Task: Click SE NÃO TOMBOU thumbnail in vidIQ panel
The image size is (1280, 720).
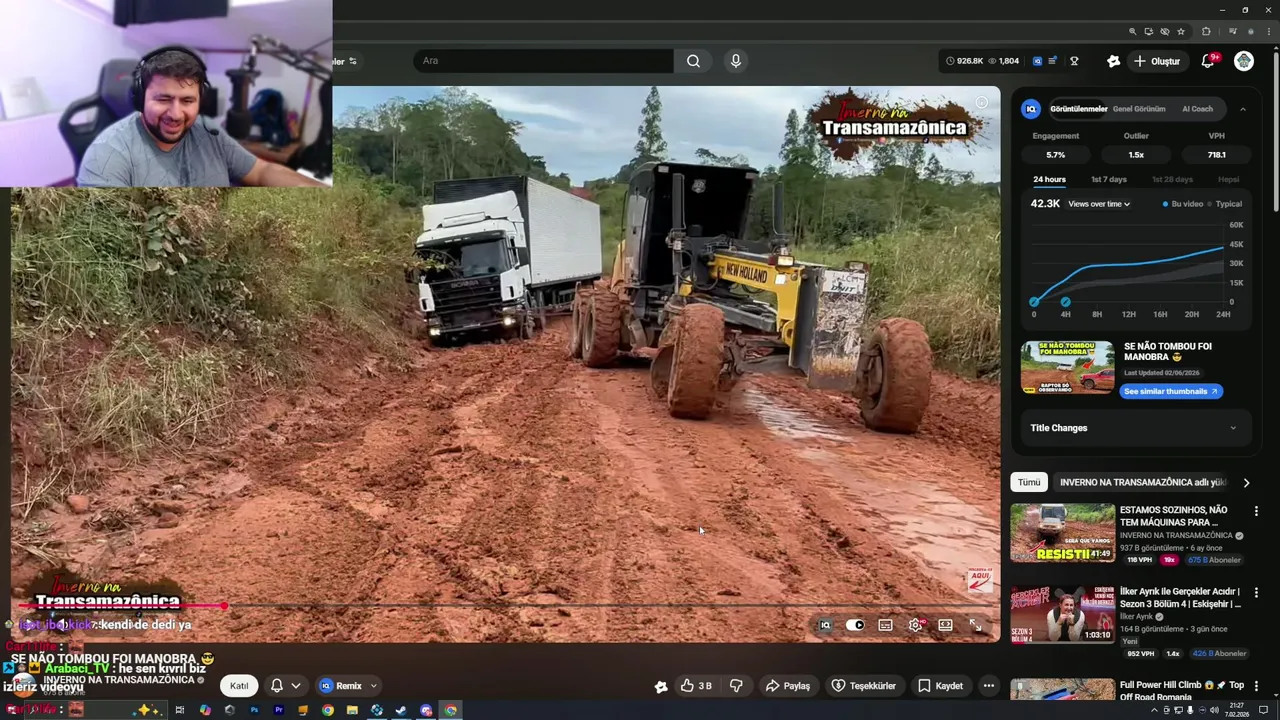Action: pos(1068,368)
